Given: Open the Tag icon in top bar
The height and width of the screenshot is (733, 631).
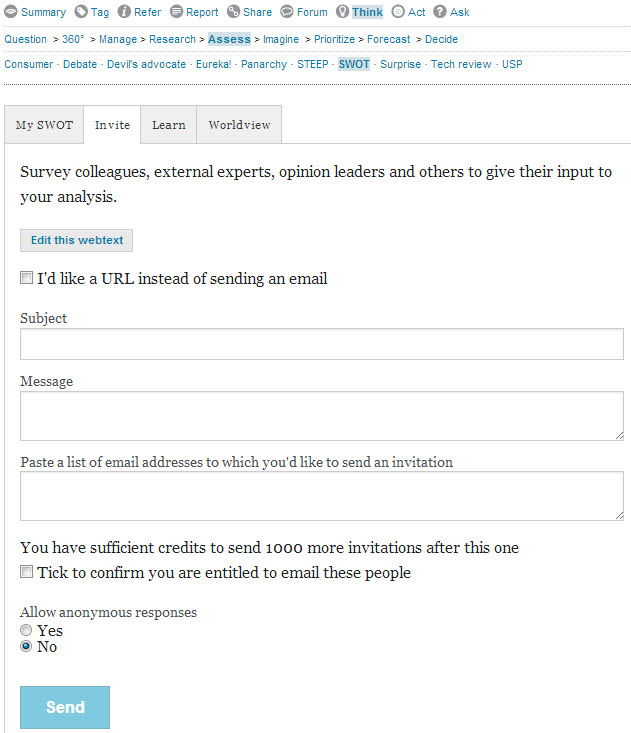Looking at the screenshot, I should (x=81, y=12).
